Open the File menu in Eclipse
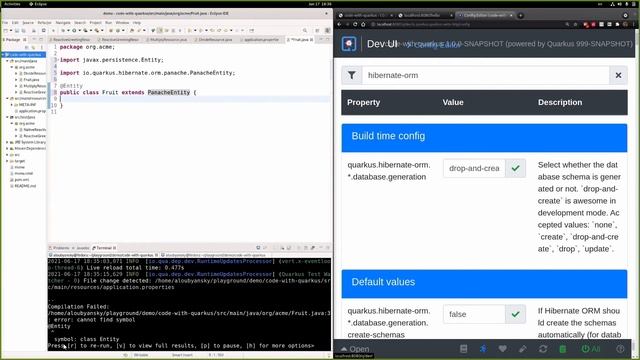Viewport: 640px width, 360px height. click(x=5, y=23)
